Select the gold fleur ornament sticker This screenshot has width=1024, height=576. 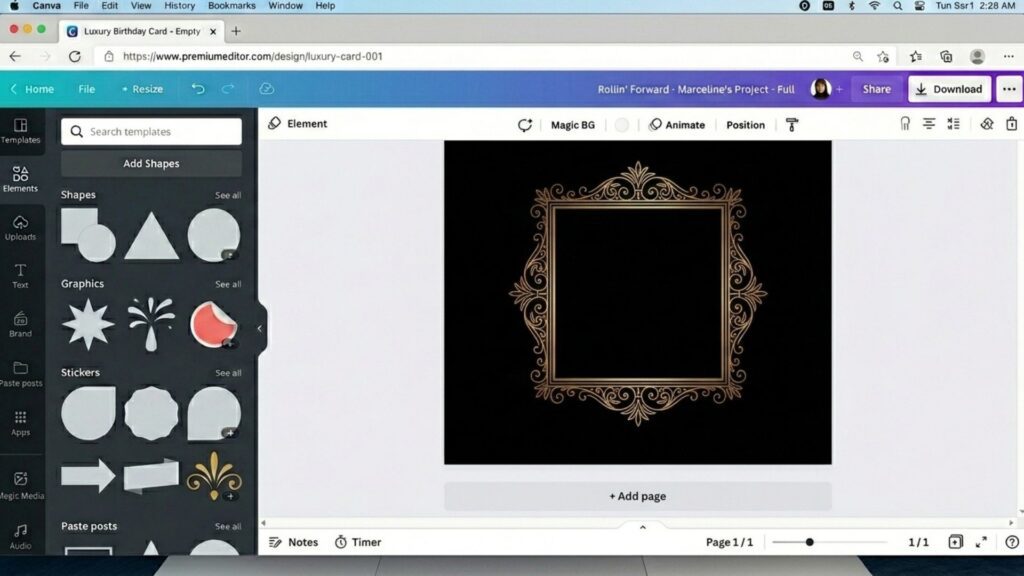(214, 475)
